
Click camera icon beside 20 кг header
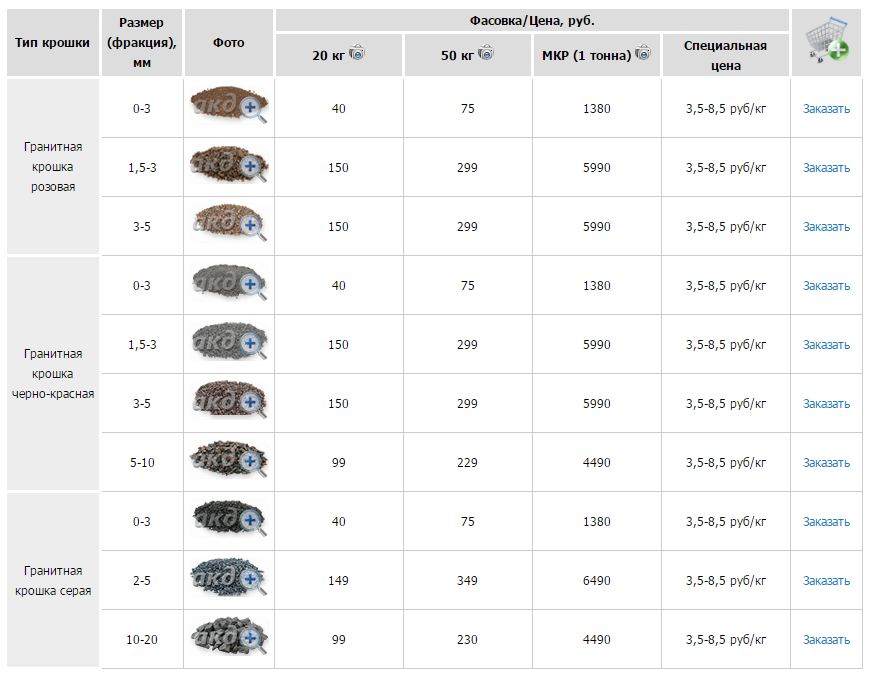357,54
